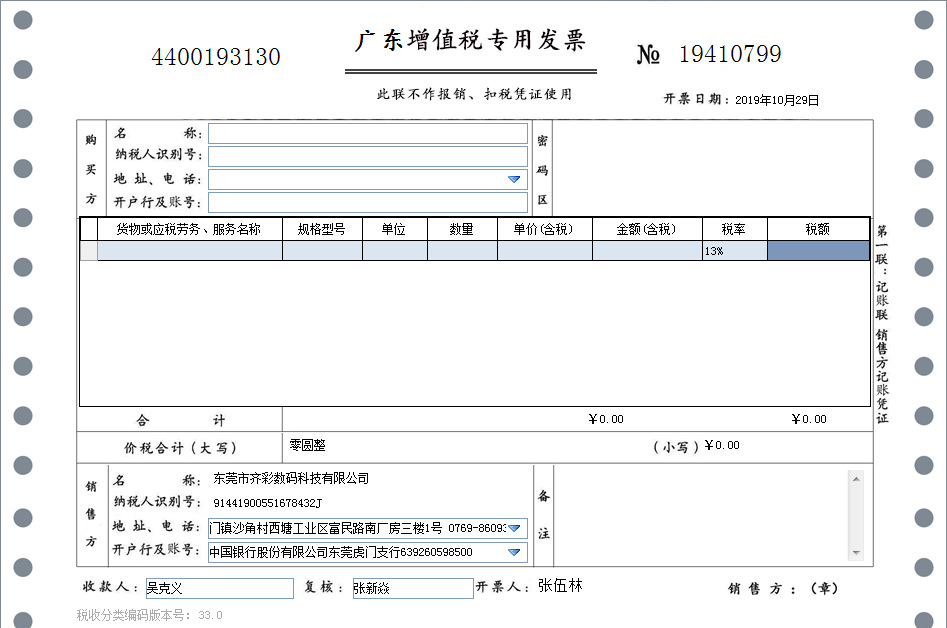Click the seller address field with 富民路南厂房
The height and width of the screenshot is (628, 947).
coord(368,528)
